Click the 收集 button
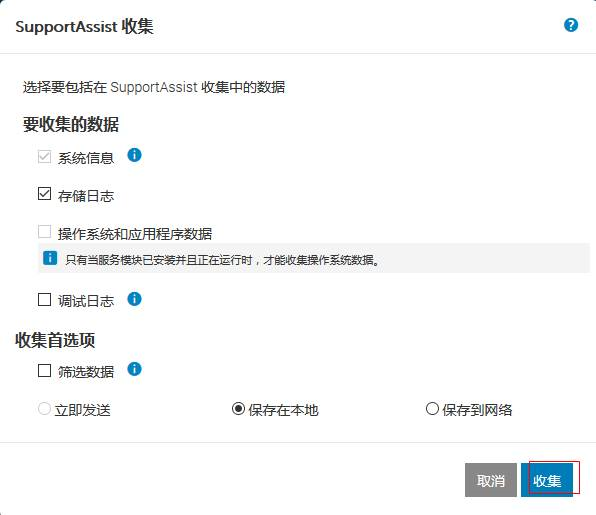The height and width of the screenshot is (515, 596). point(547,480)
